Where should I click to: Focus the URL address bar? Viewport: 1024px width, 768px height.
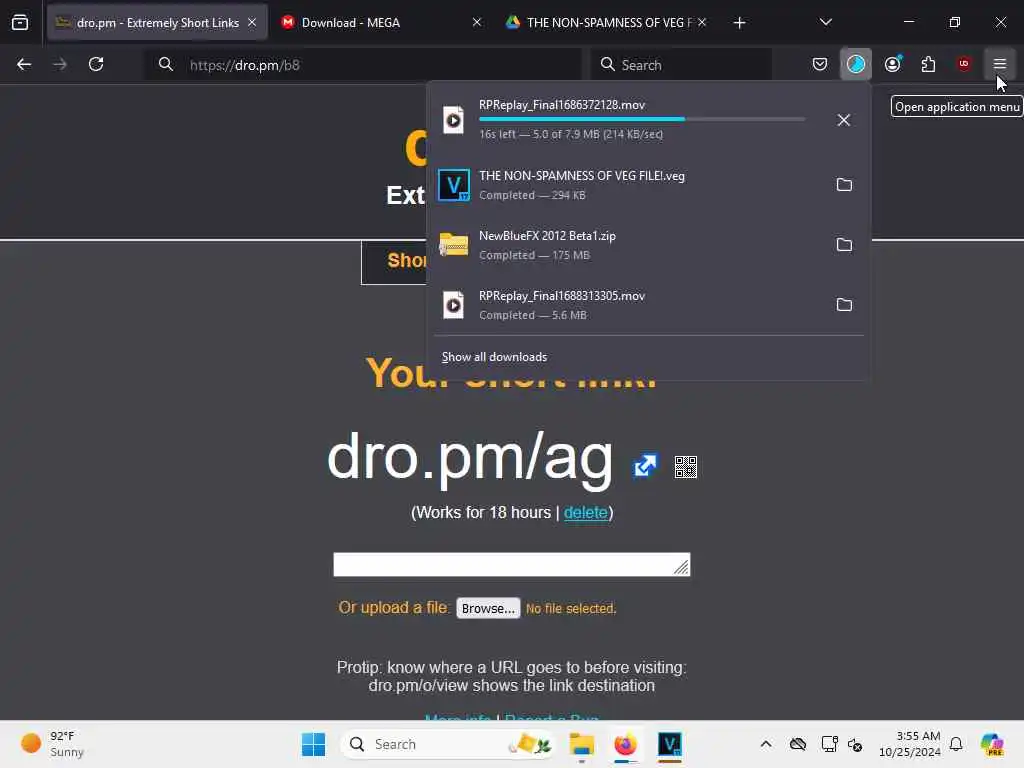pyautogui.click(x=363, y=65)
